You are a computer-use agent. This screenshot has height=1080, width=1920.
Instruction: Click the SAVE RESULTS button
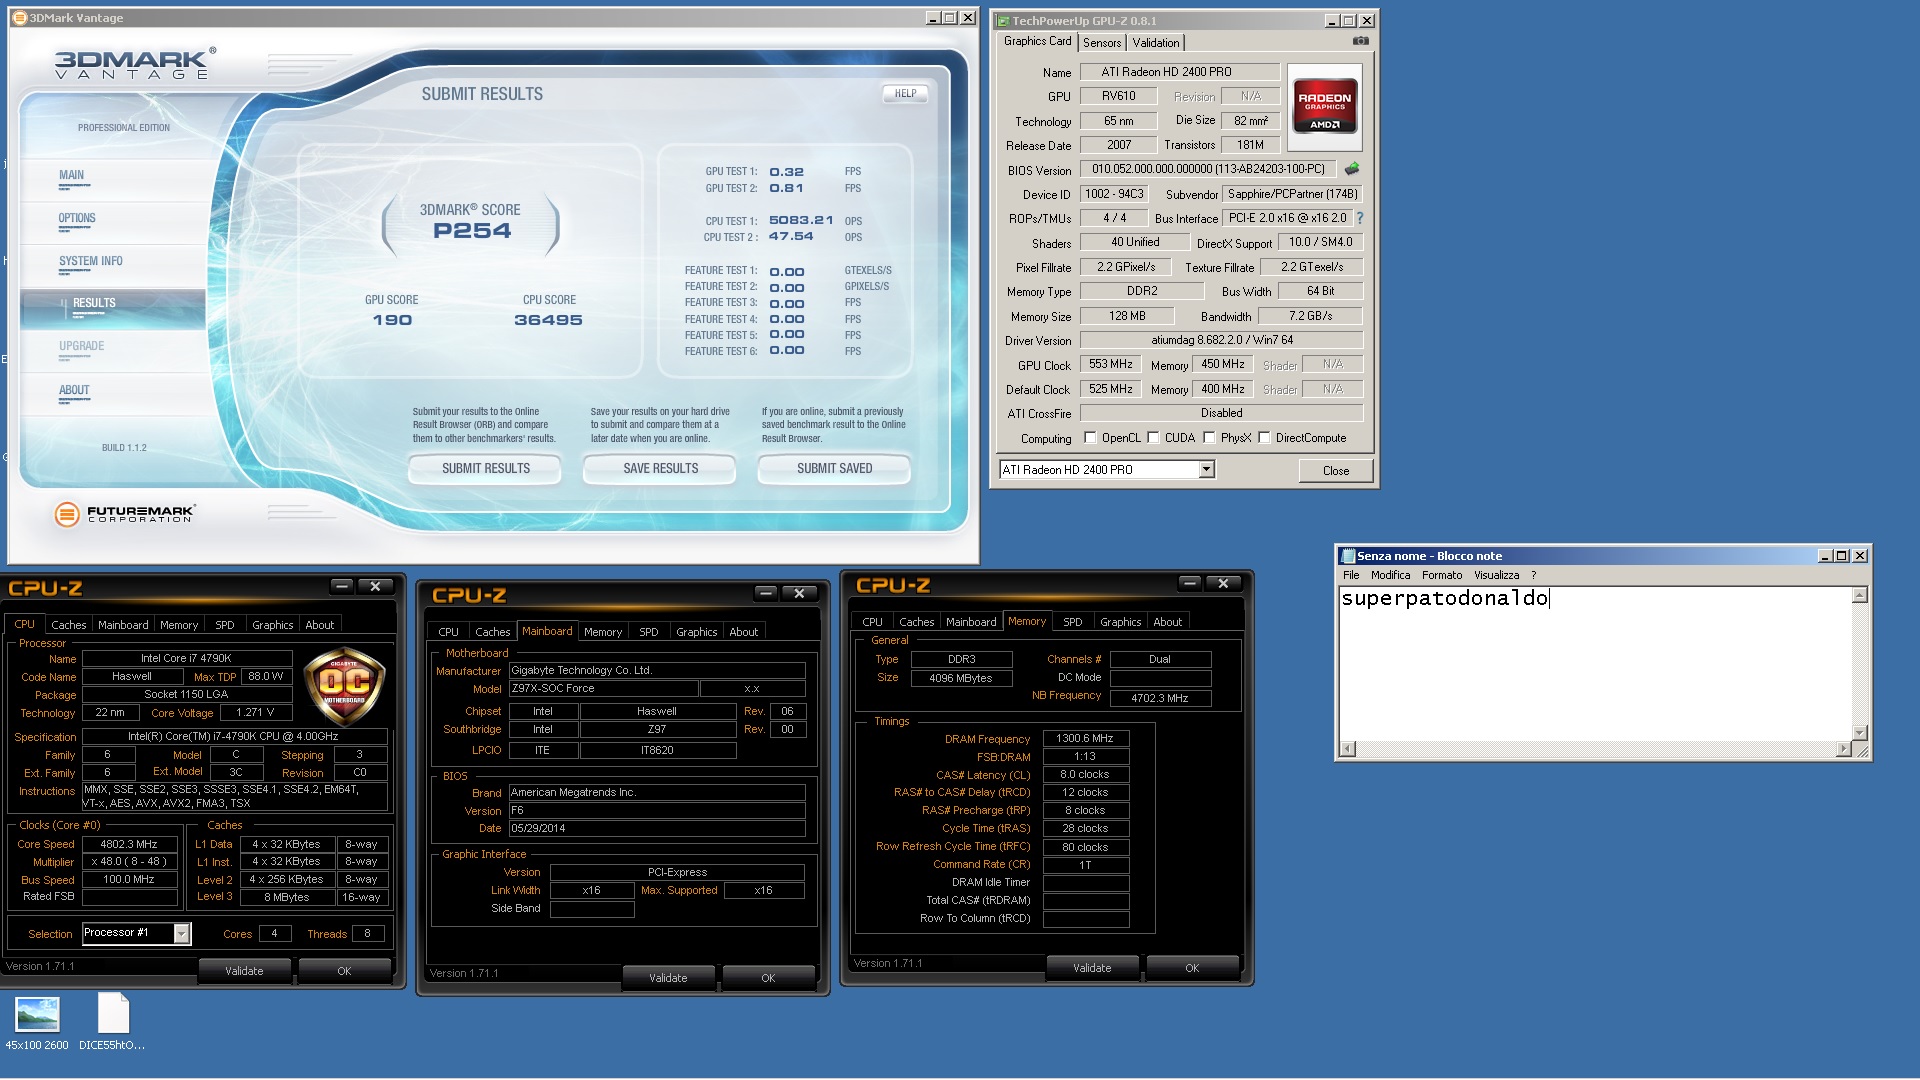click(660, 468)
